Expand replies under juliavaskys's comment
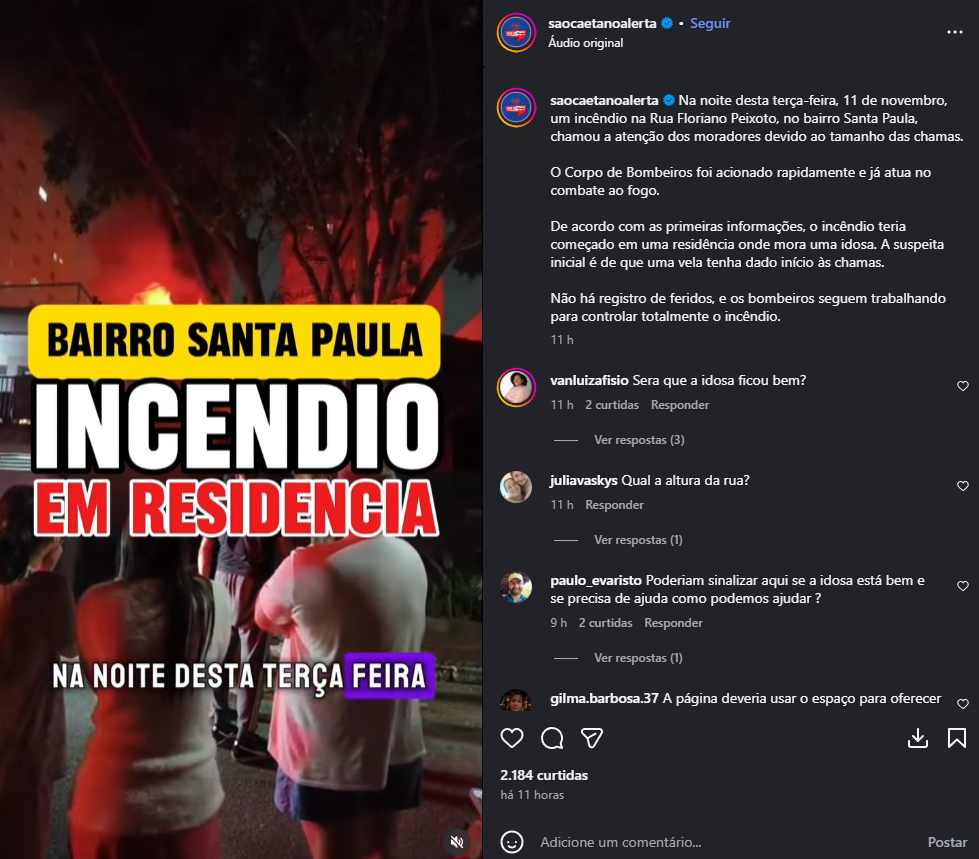 click(638, 540)
